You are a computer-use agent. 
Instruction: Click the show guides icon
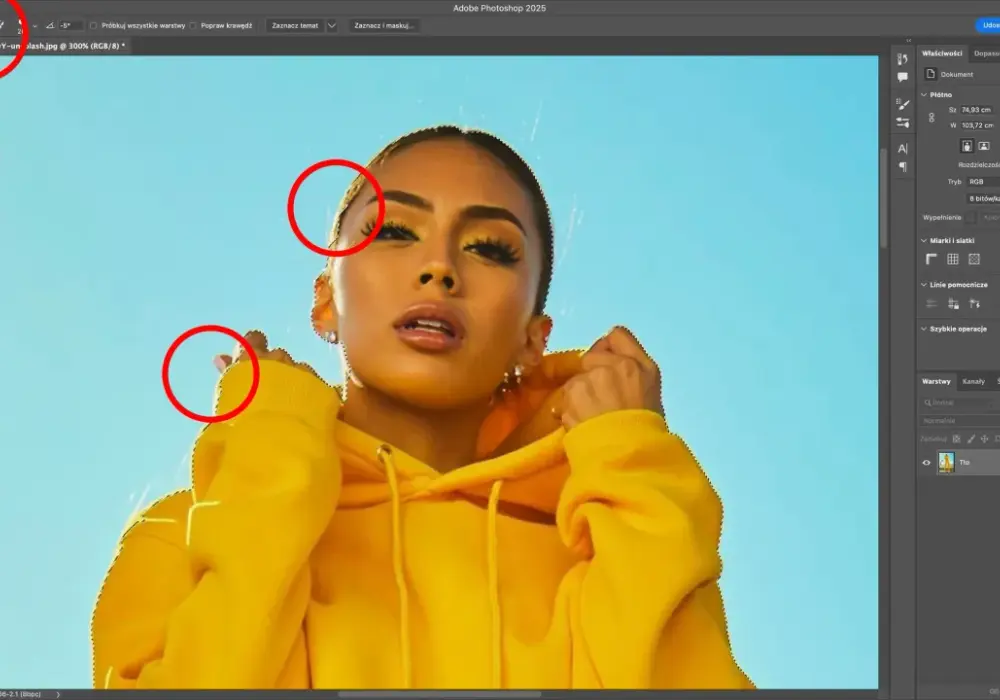931,303
